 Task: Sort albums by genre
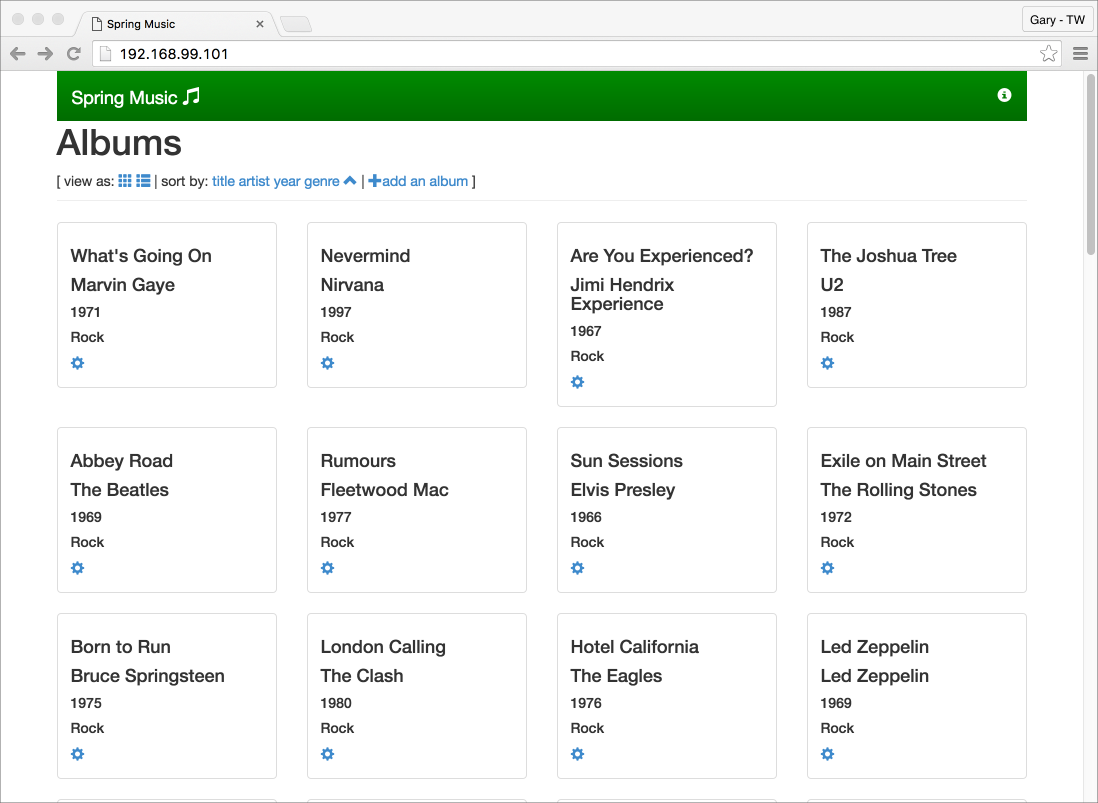(x=321, y=182)
